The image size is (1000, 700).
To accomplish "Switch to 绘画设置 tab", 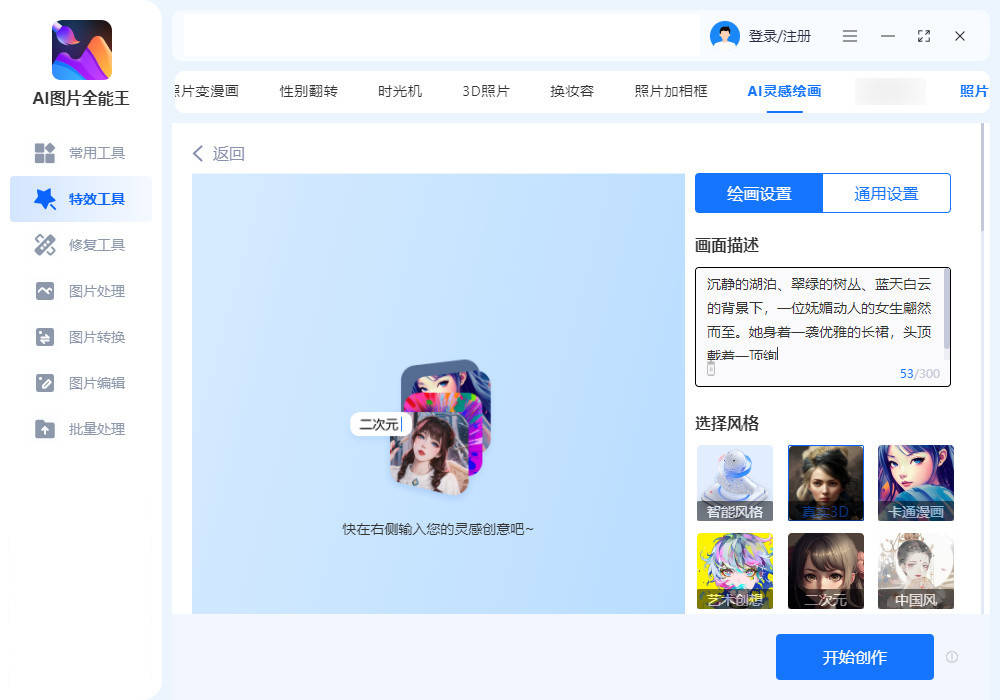I will [759, 194].
